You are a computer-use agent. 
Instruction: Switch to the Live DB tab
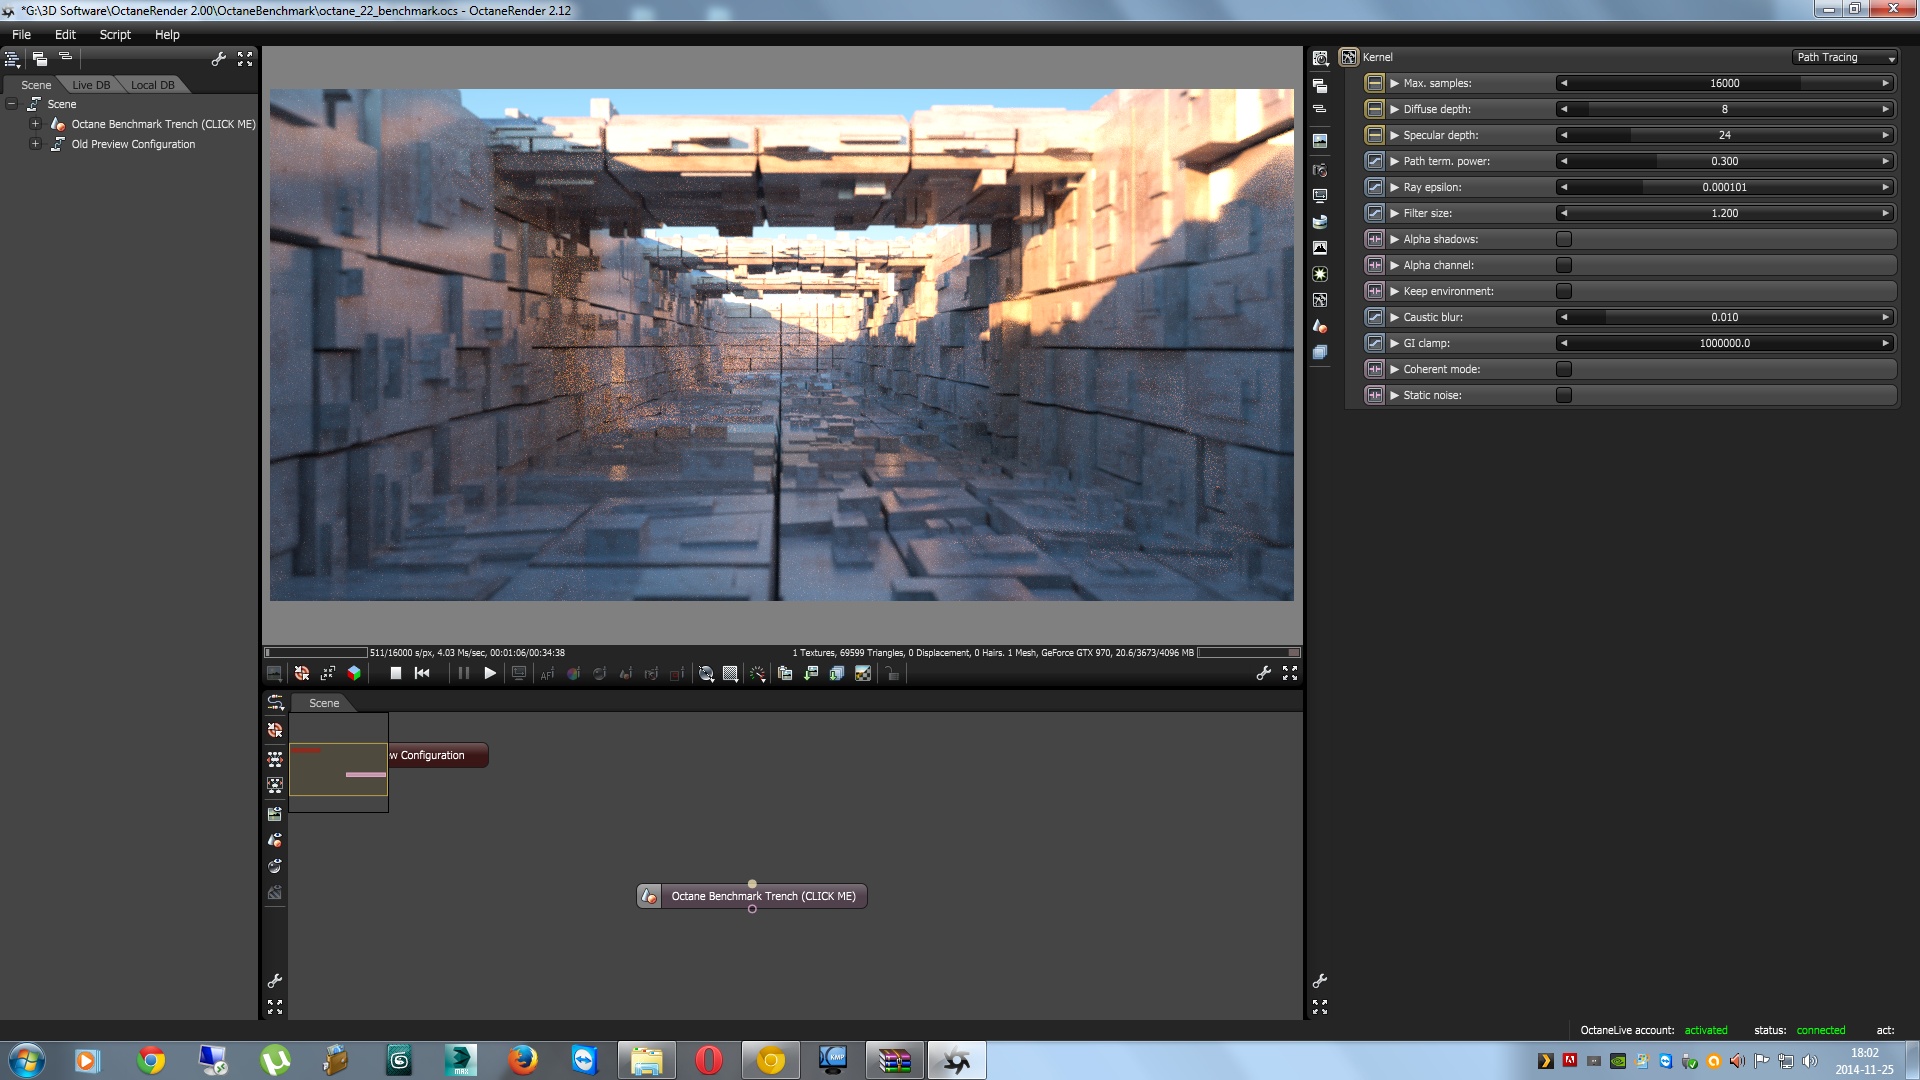coord(91,85)
